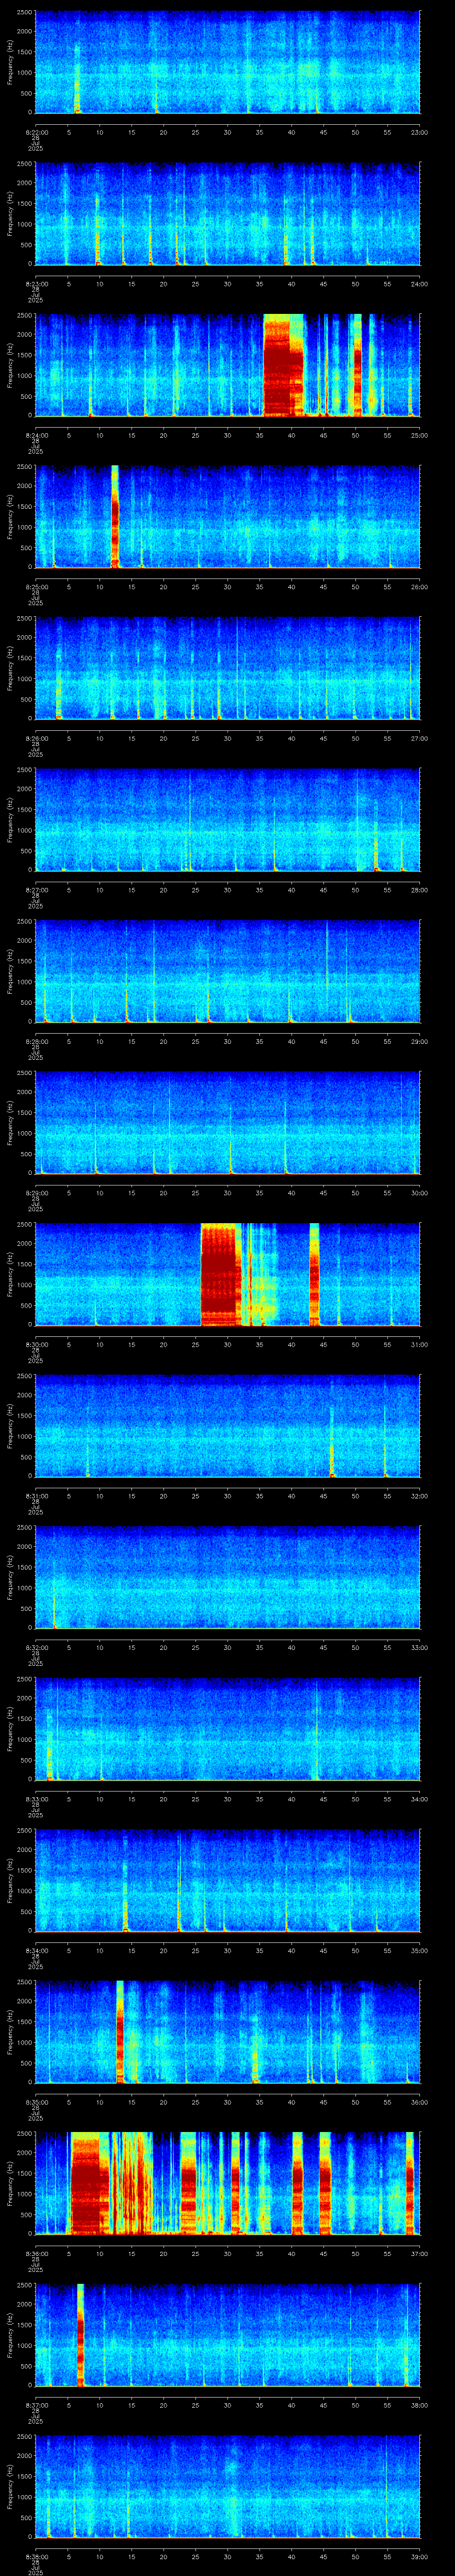Screen dimensions: 455x2576
Task: Click the wide red burst in the 8:24:00 spectrogram
Action: [x=283, y=365]
